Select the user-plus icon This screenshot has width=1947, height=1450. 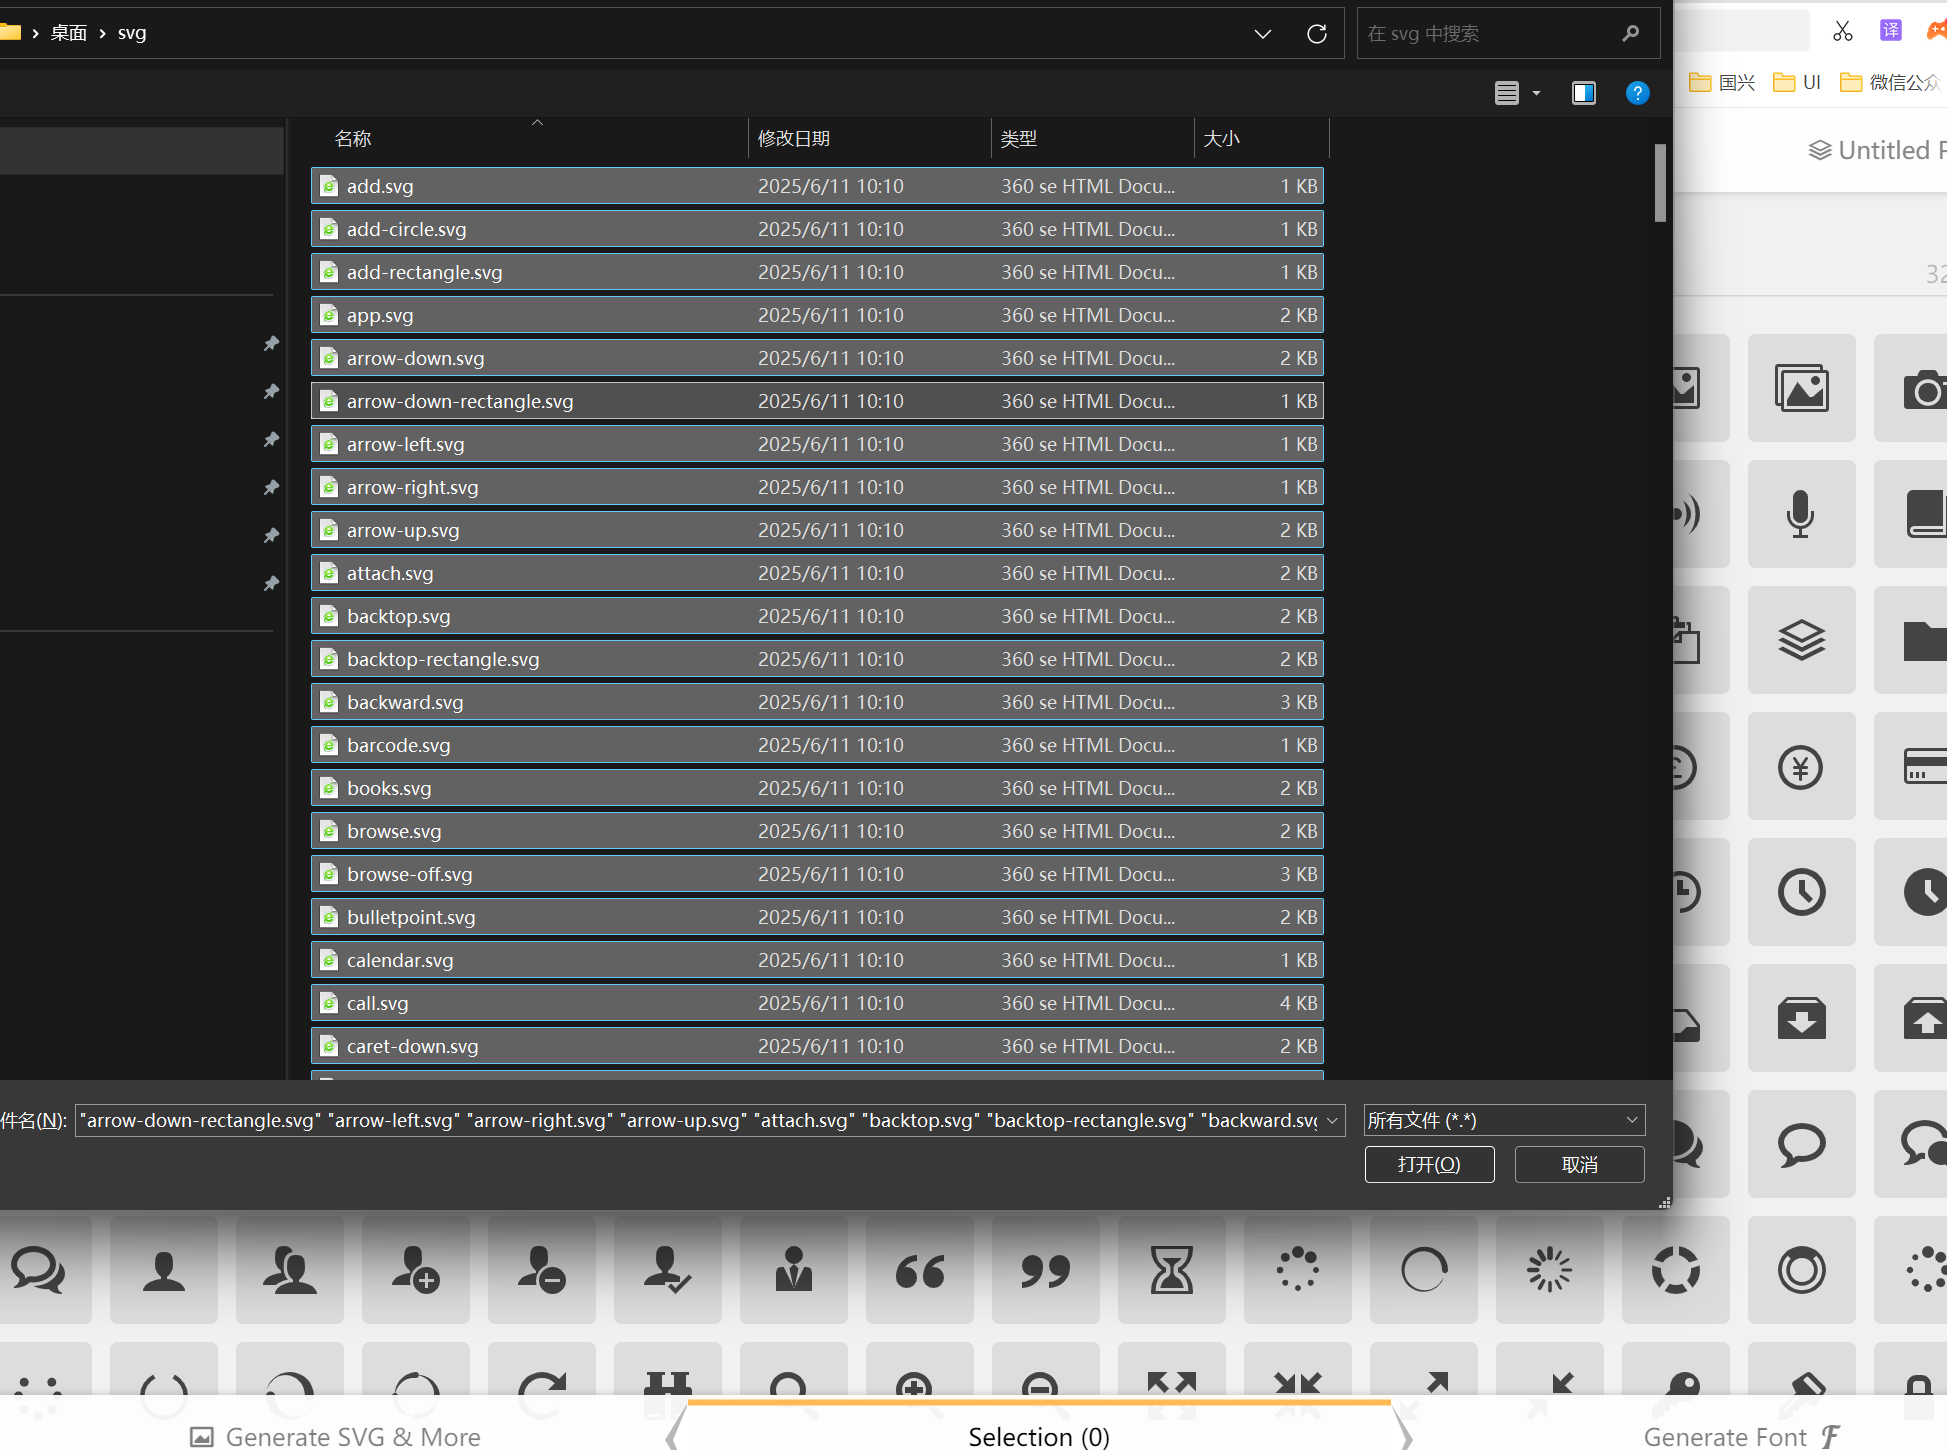pyautogui.click(x=415, y=1271)
